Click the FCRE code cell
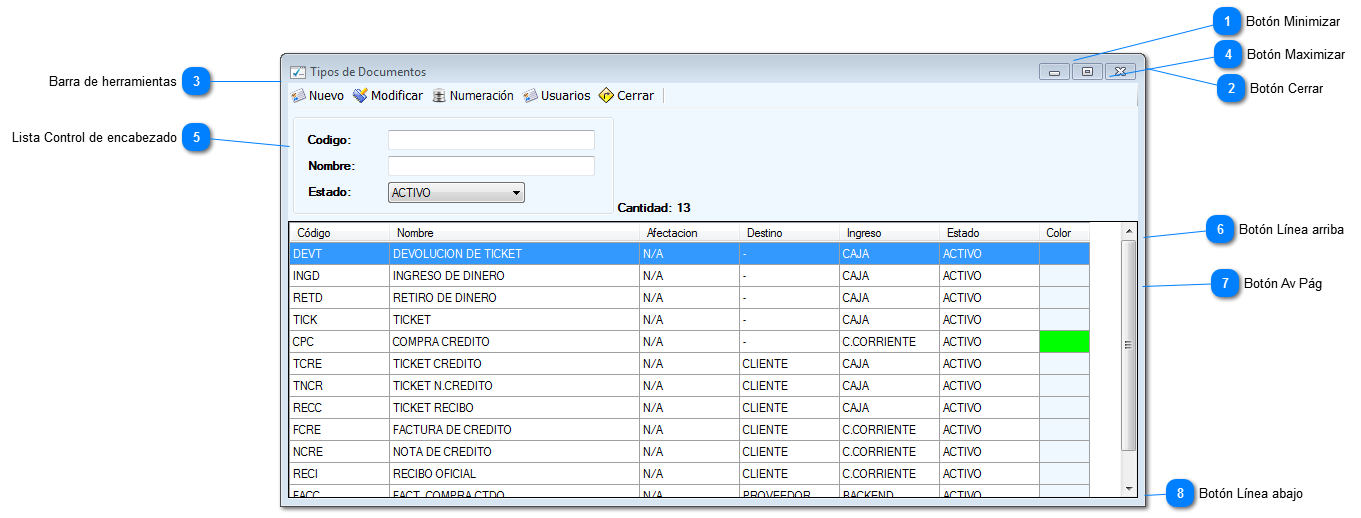 (x=339, y=430)
